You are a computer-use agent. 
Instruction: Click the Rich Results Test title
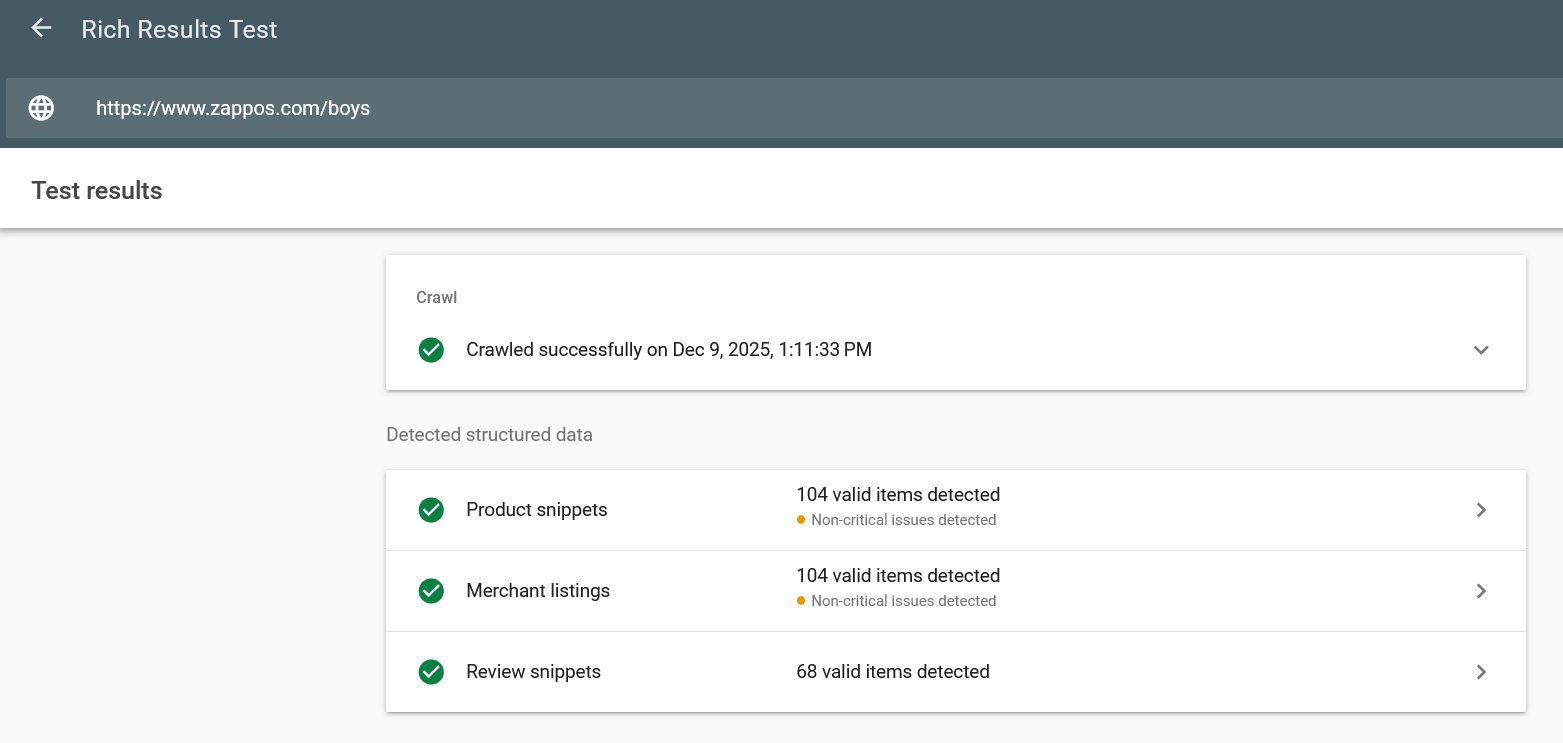(x=179, y=29)
